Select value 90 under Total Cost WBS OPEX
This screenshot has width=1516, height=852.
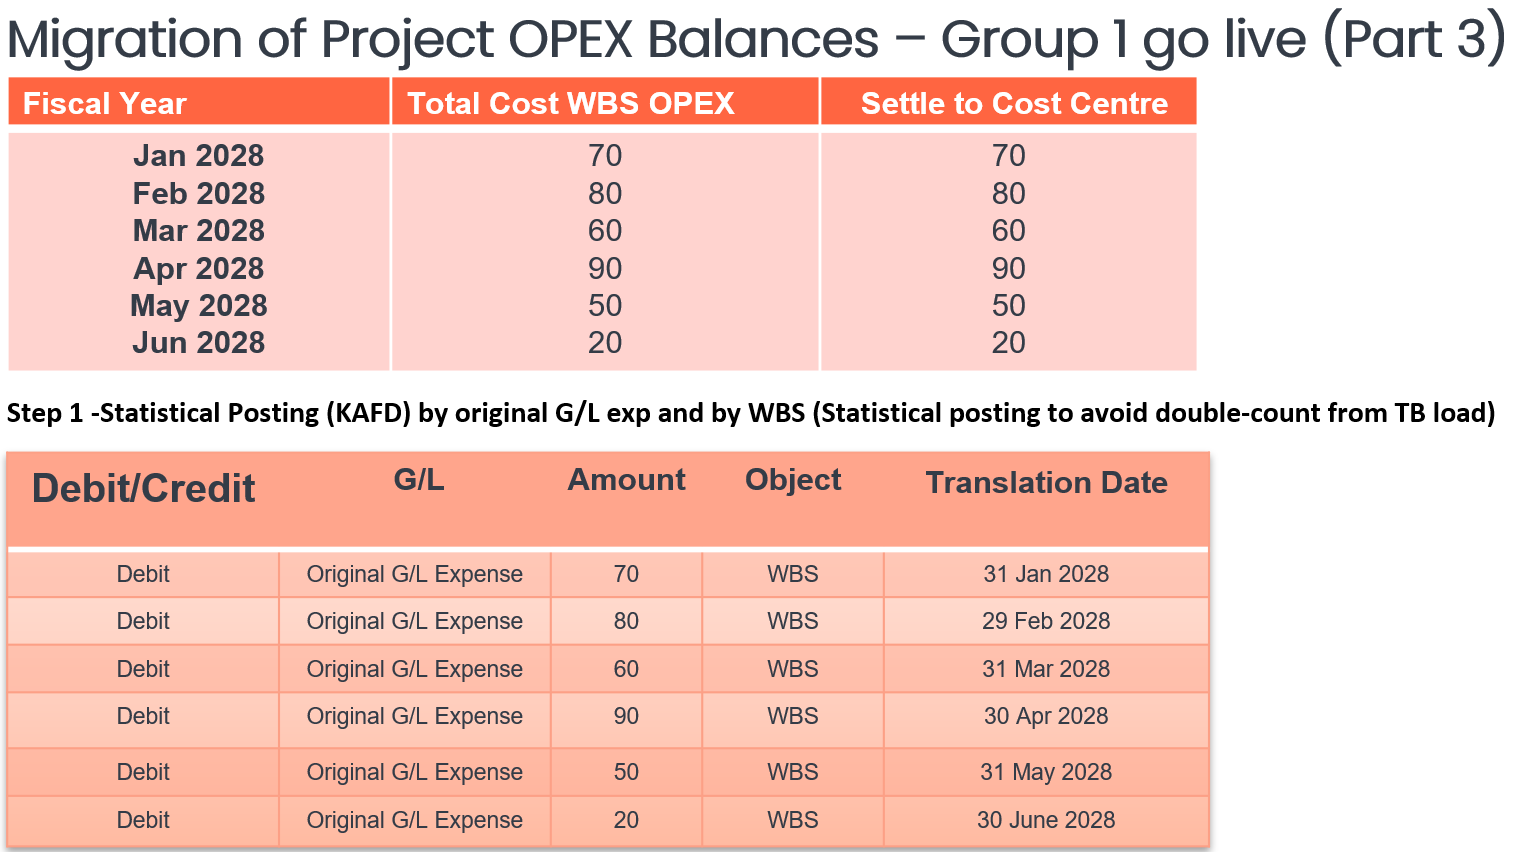(605, 268)
